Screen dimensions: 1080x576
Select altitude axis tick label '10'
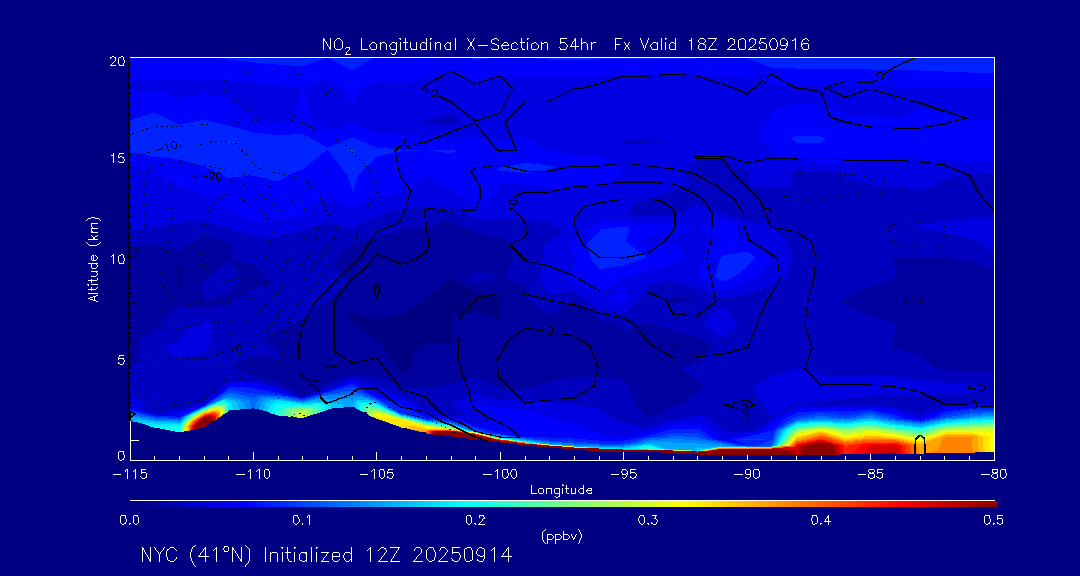point(117,259)
